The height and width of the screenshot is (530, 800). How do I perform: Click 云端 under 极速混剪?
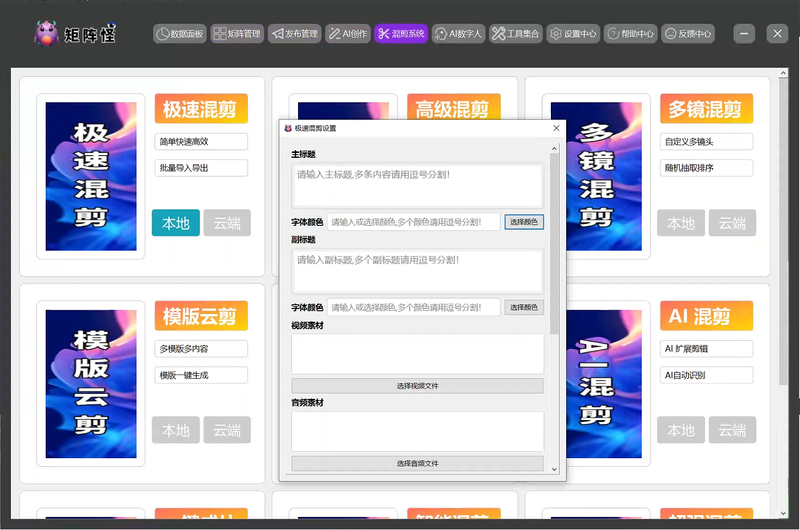point(227,223)
